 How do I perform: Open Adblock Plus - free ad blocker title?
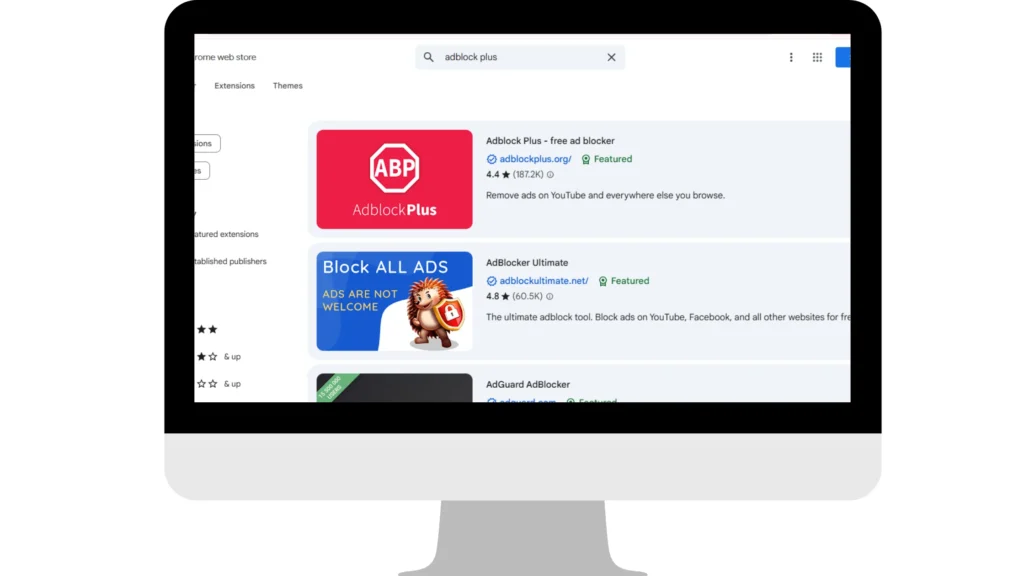tap(550, 140)
